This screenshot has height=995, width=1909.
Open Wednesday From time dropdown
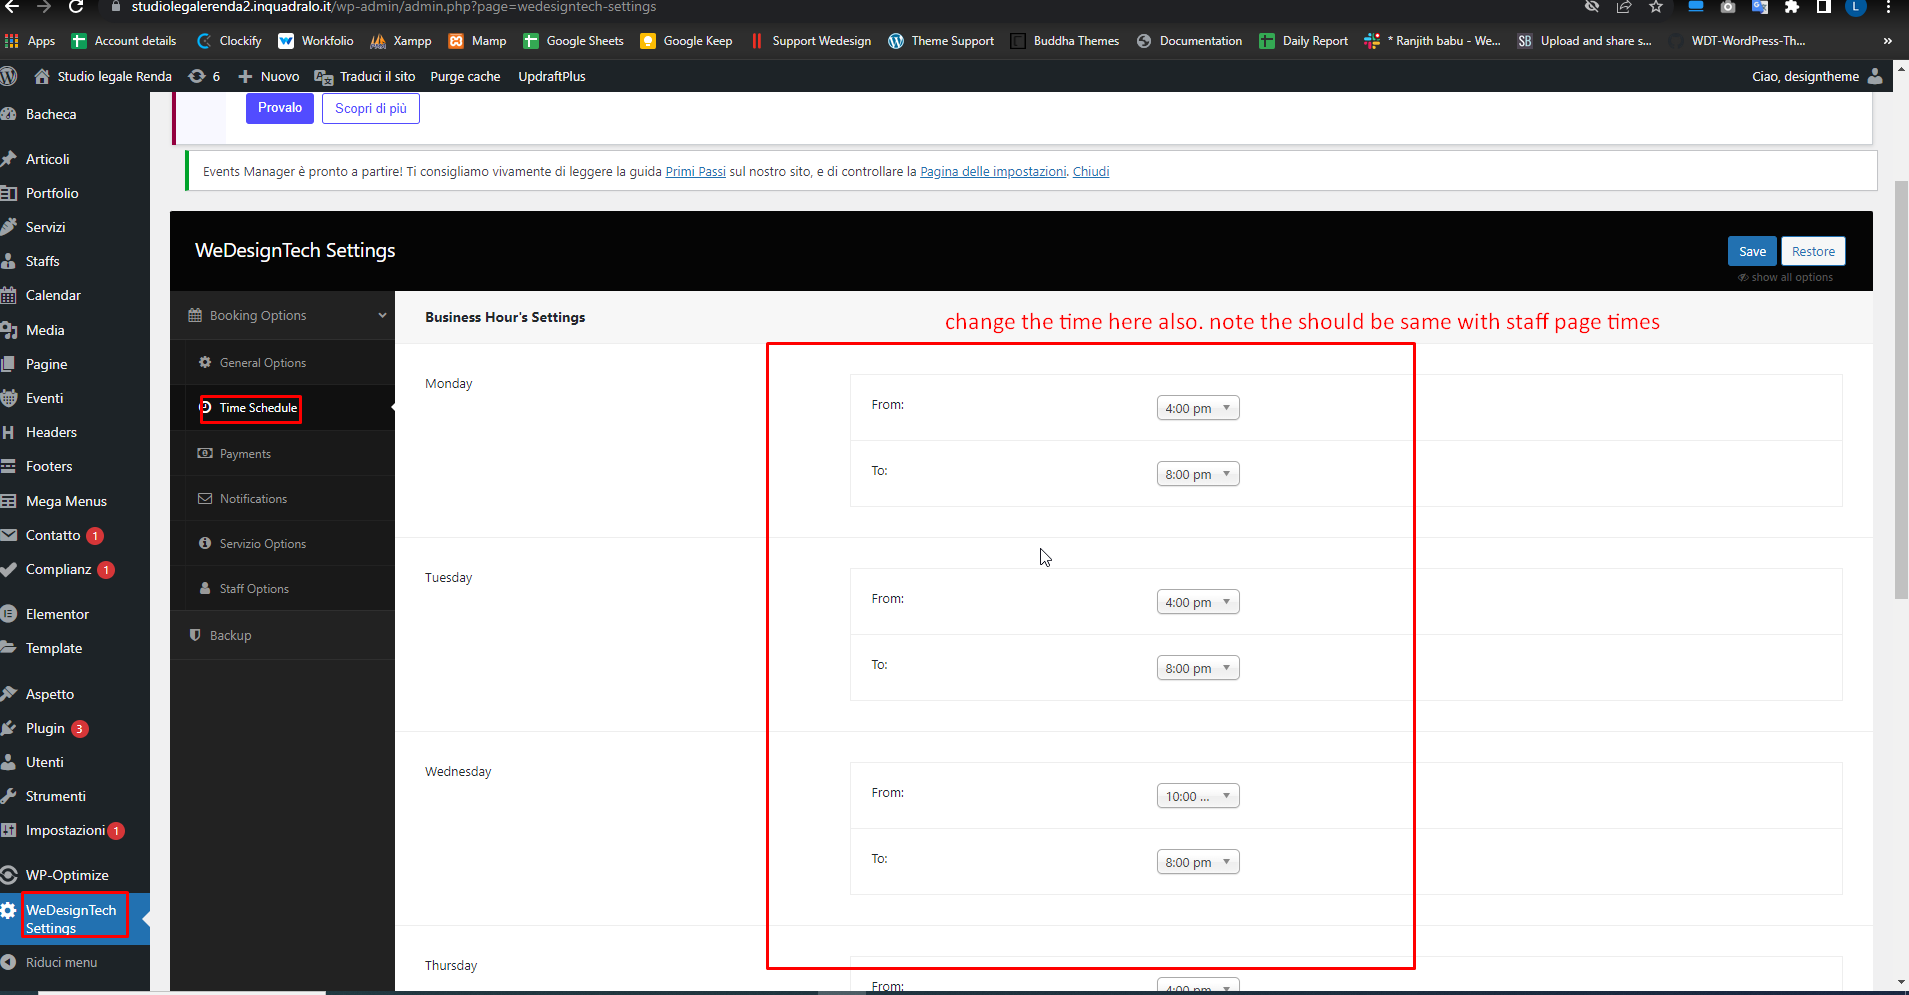(1198, 796)
